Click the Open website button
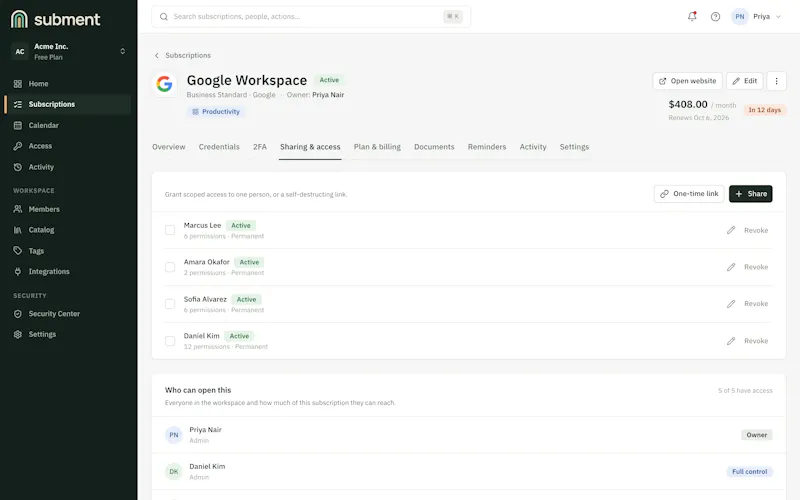Screen dimensions: 800x500 [687, 81]
